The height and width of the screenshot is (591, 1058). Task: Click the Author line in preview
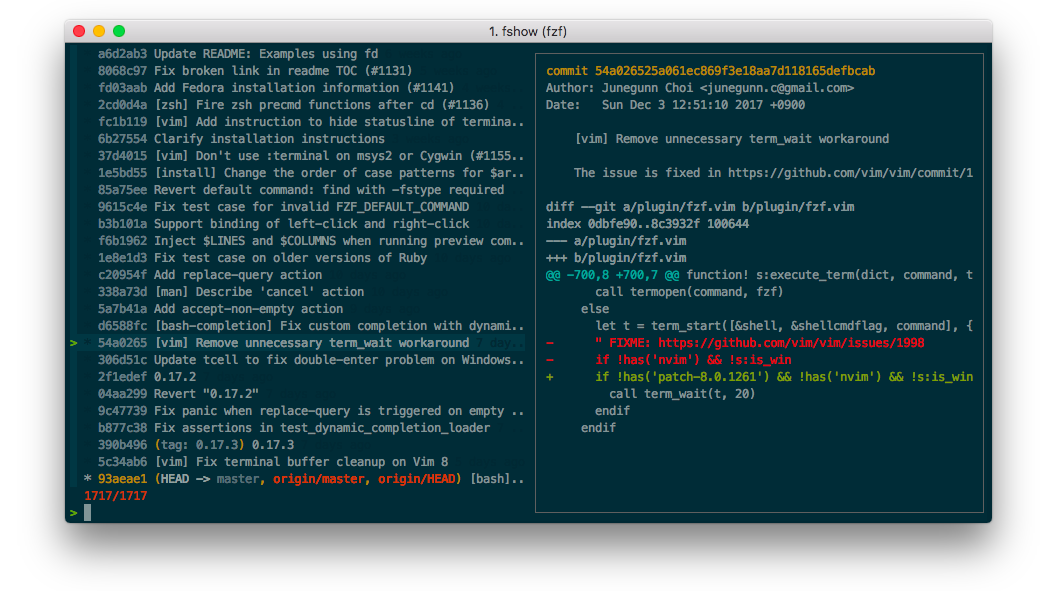pos(700,88)
